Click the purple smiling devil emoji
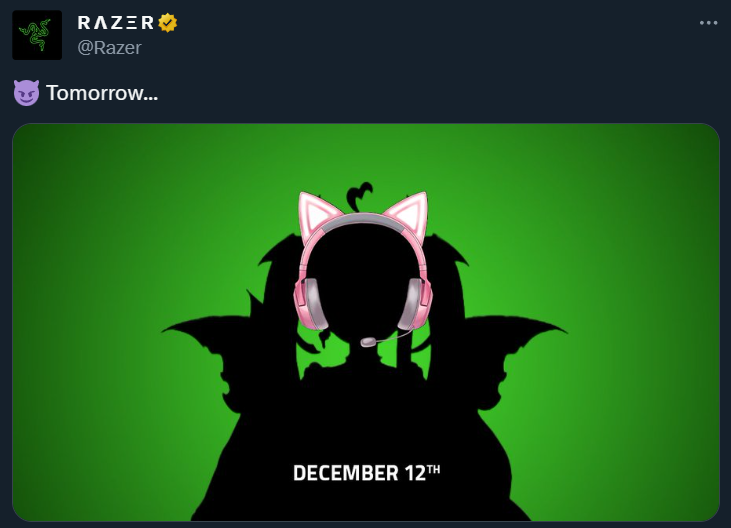 26,93
